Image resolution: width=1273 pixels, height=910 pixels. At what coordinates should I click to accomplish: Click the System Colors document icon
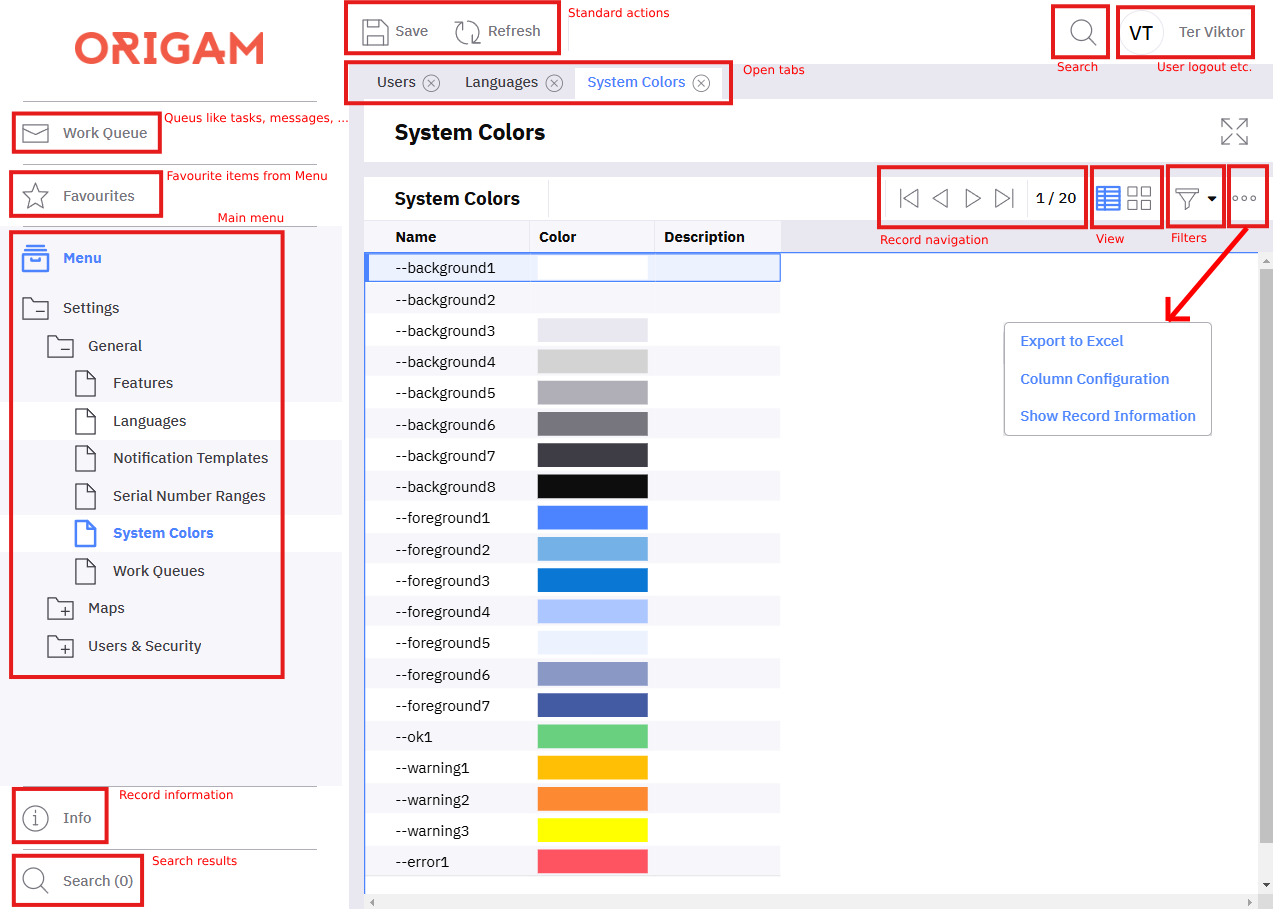click(86, 533)
